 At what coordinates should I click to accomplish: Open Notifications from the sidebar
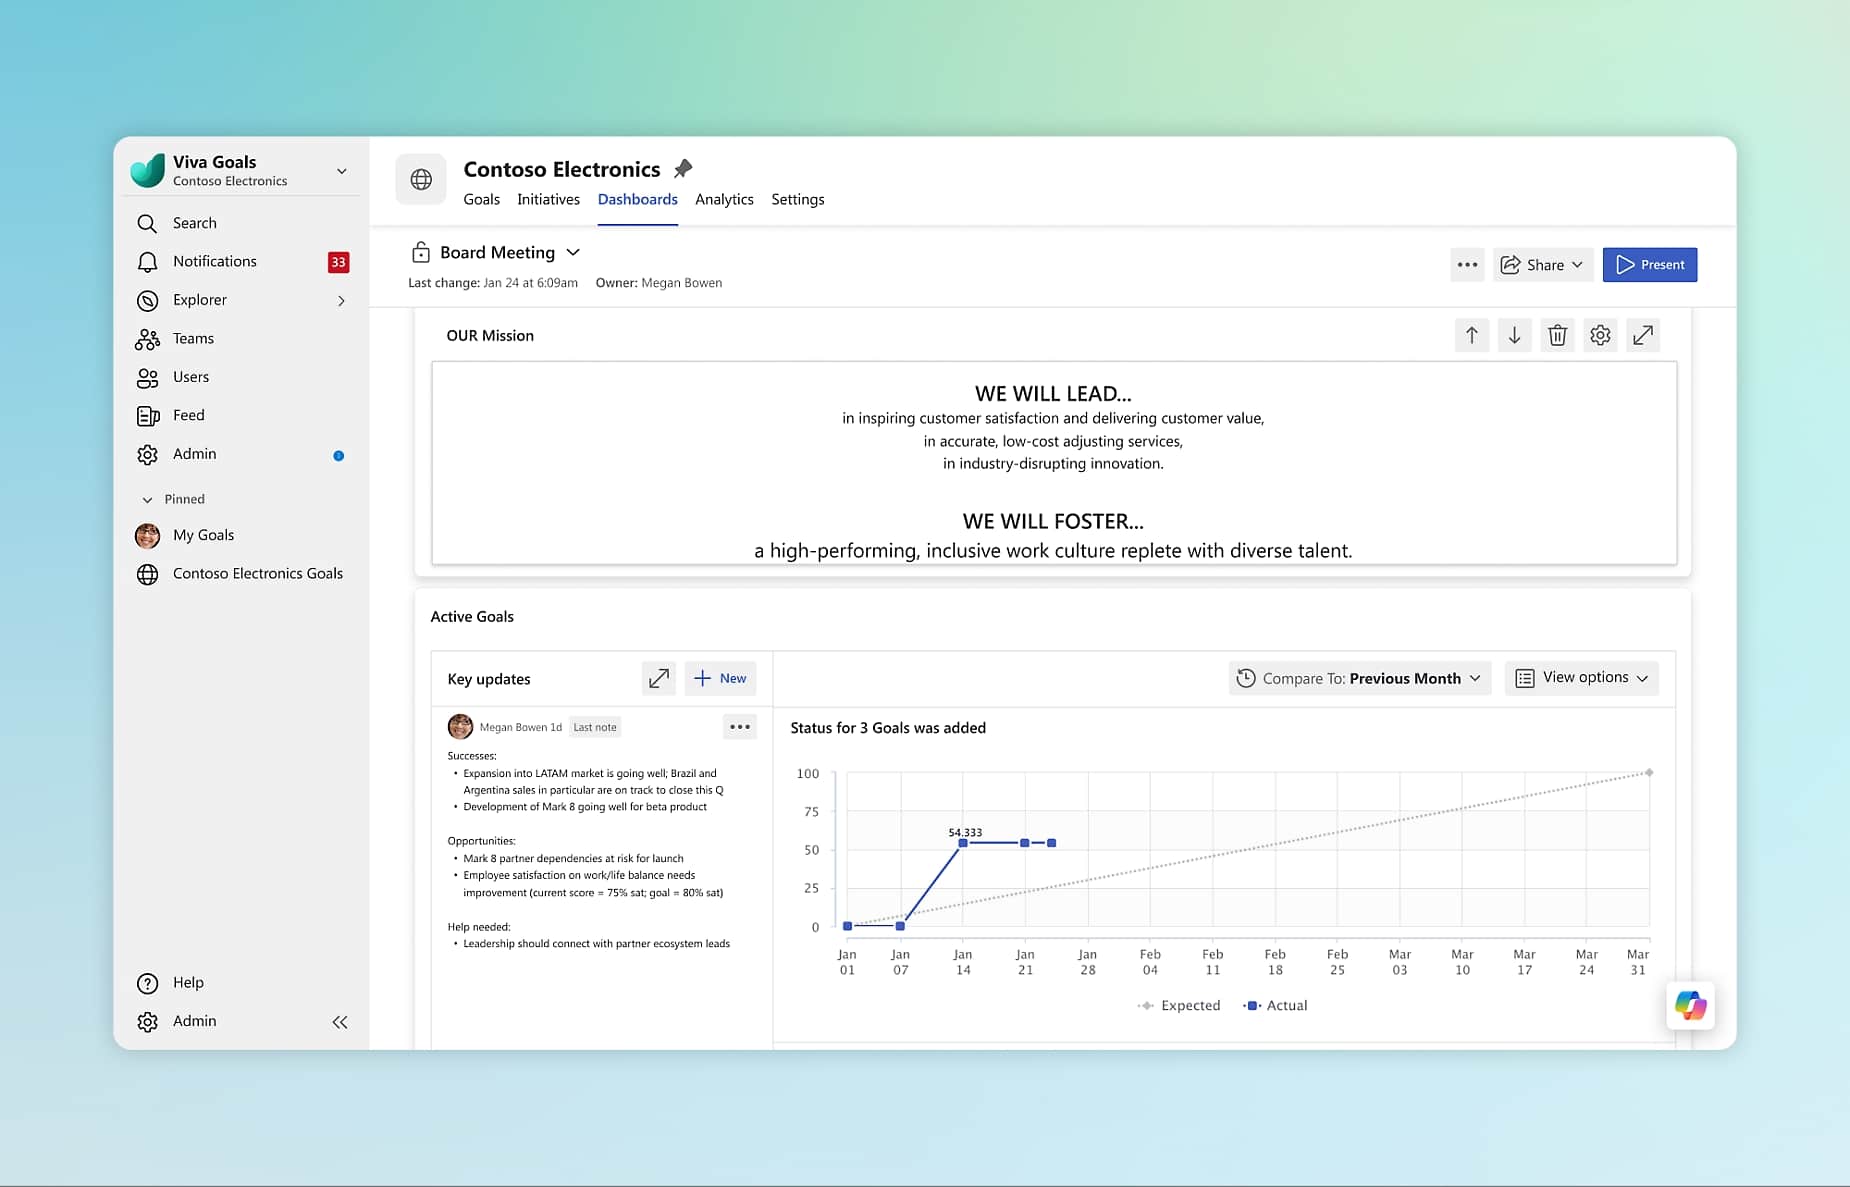point(214,261)
